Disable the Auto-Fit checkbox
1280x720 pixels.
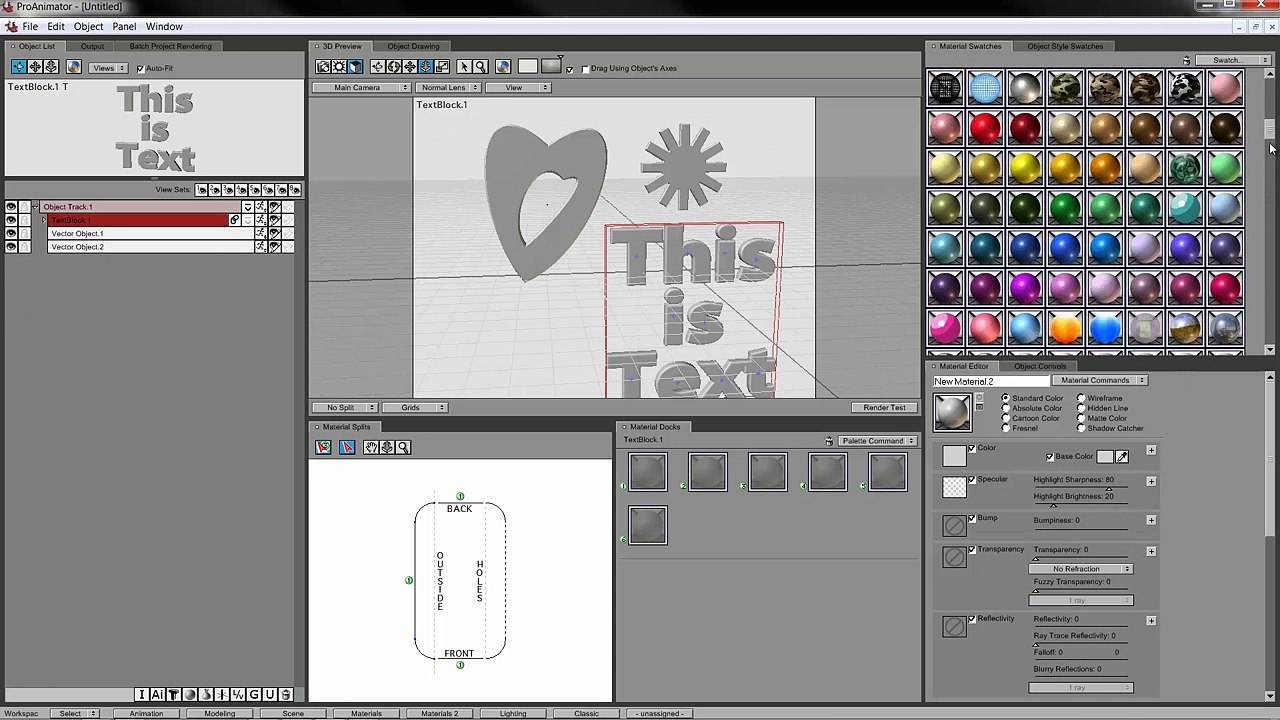click(x=140, y=68)
